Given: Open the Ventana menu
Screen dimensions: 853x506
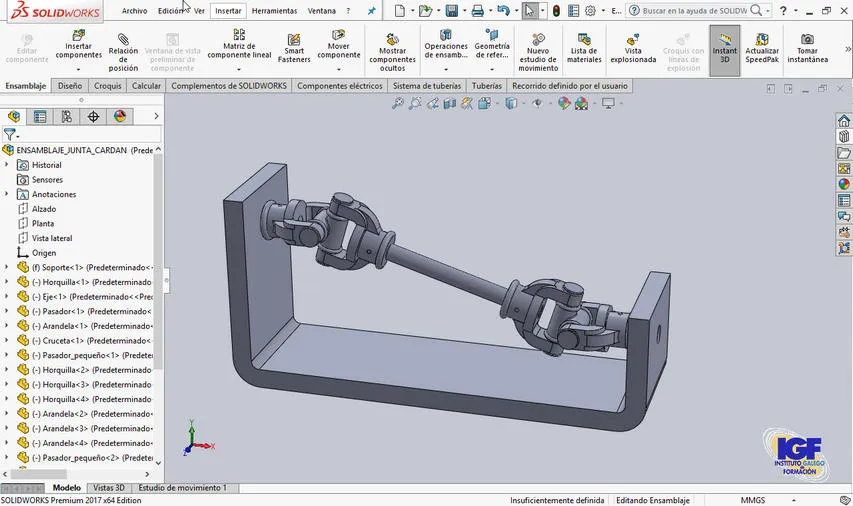Looking at the screenshot, I should [x=322, y=11].
